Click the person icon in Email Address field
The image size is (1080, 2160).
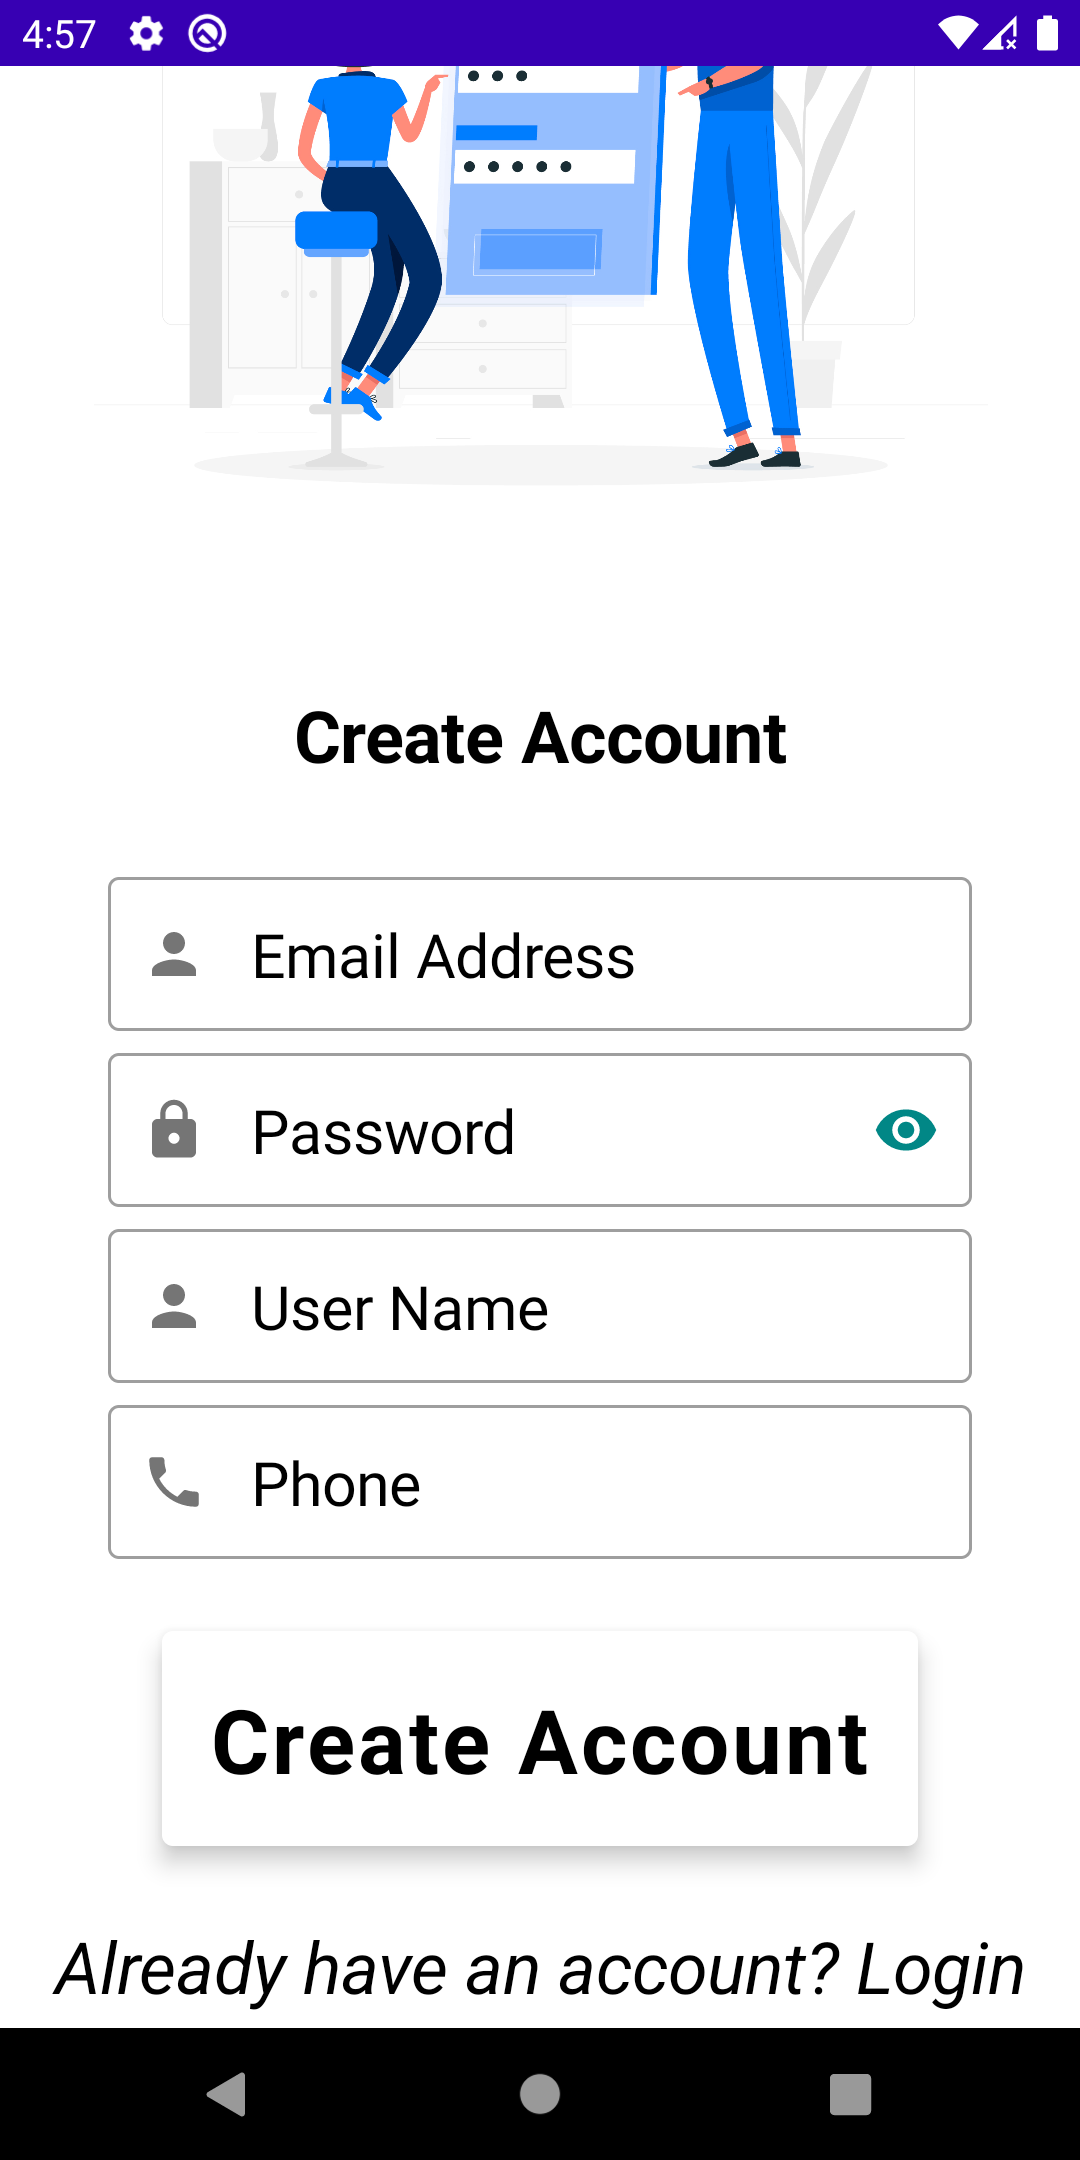click(x=174, y=954)
